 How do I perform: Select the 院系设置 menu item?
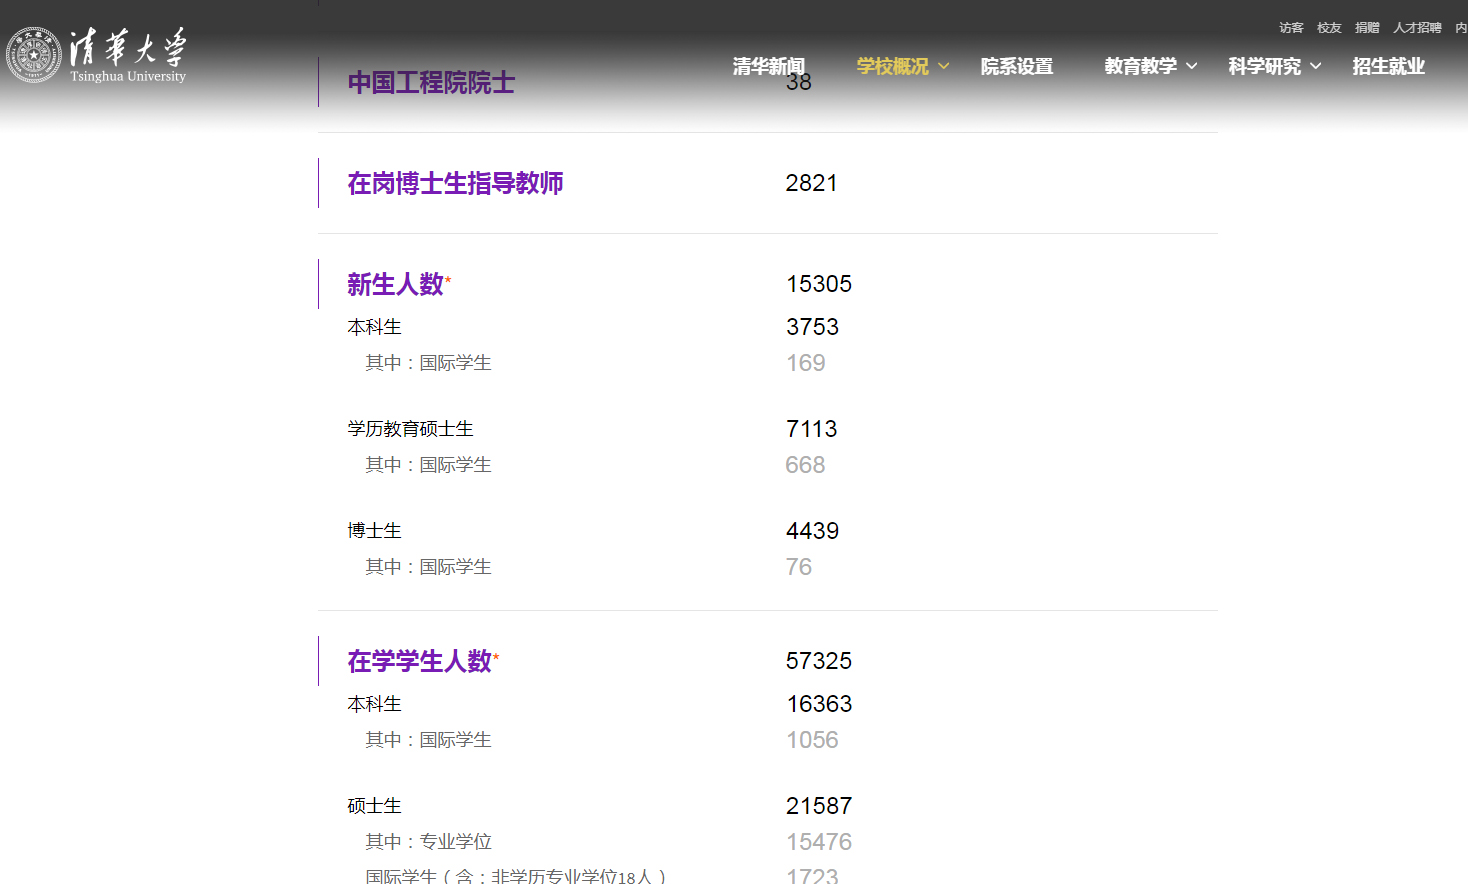click(x=1016, y=66)
